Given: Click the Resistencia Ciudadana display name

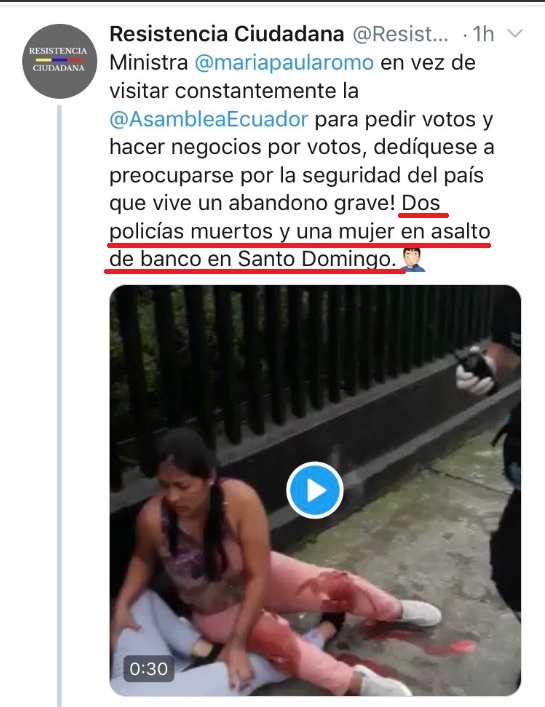Looking at the screenshot, I should tap(227, 34).
